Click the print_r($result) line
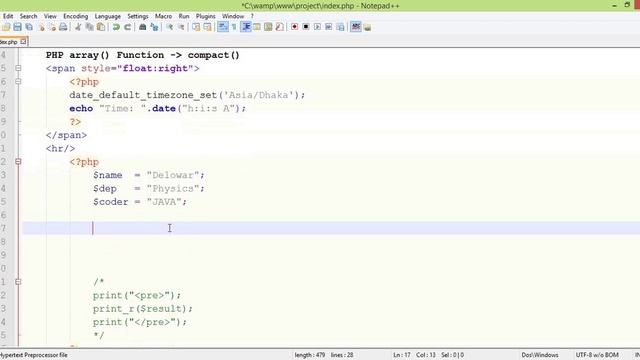Viewport: 640px width, 360px height. [x=142, y=309]
